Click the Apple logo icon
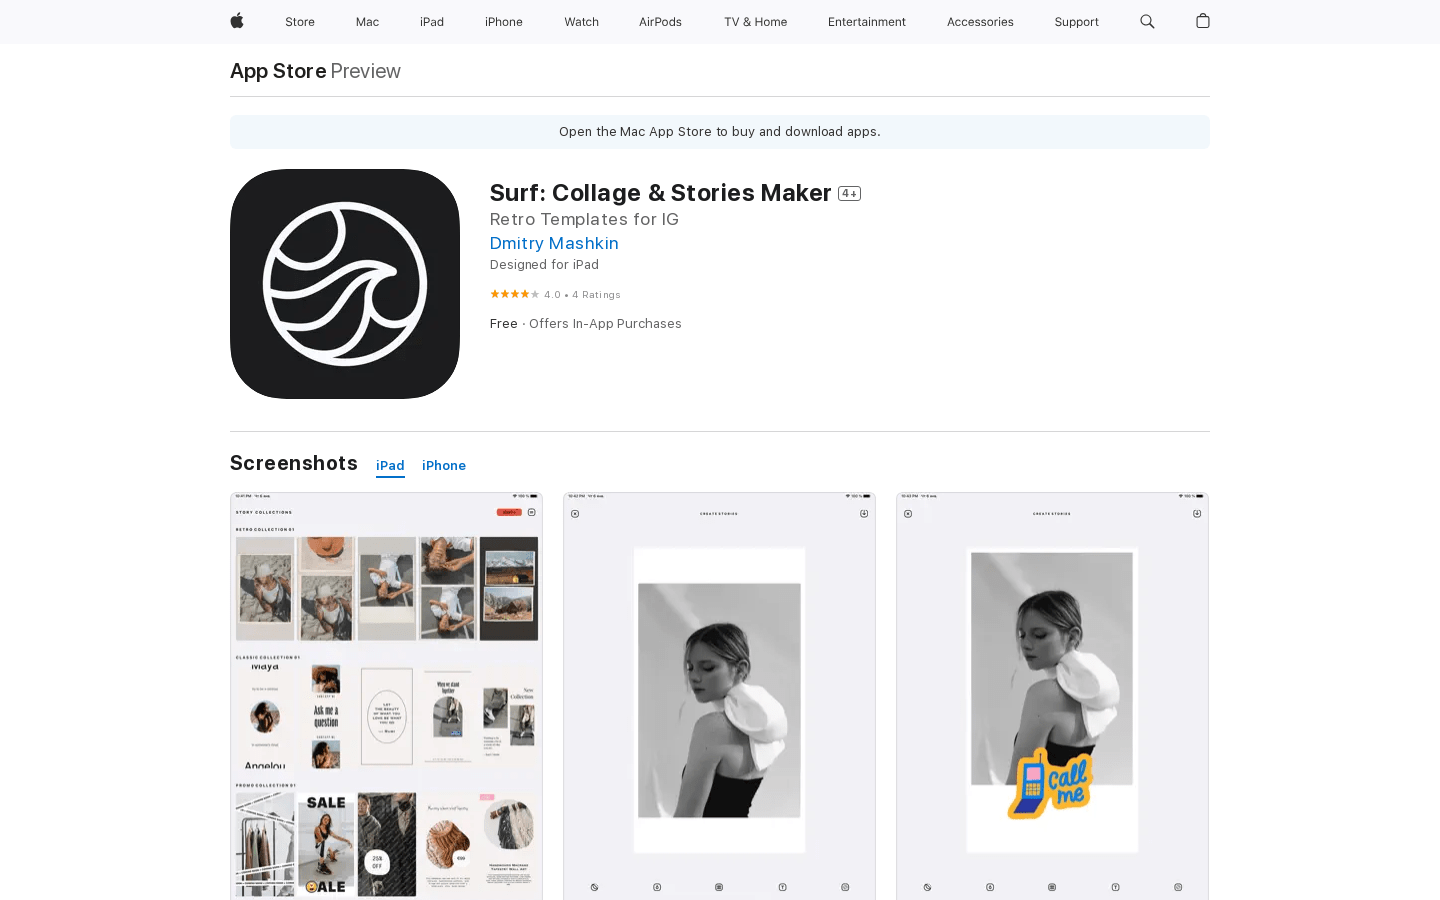 coord(237,21)
